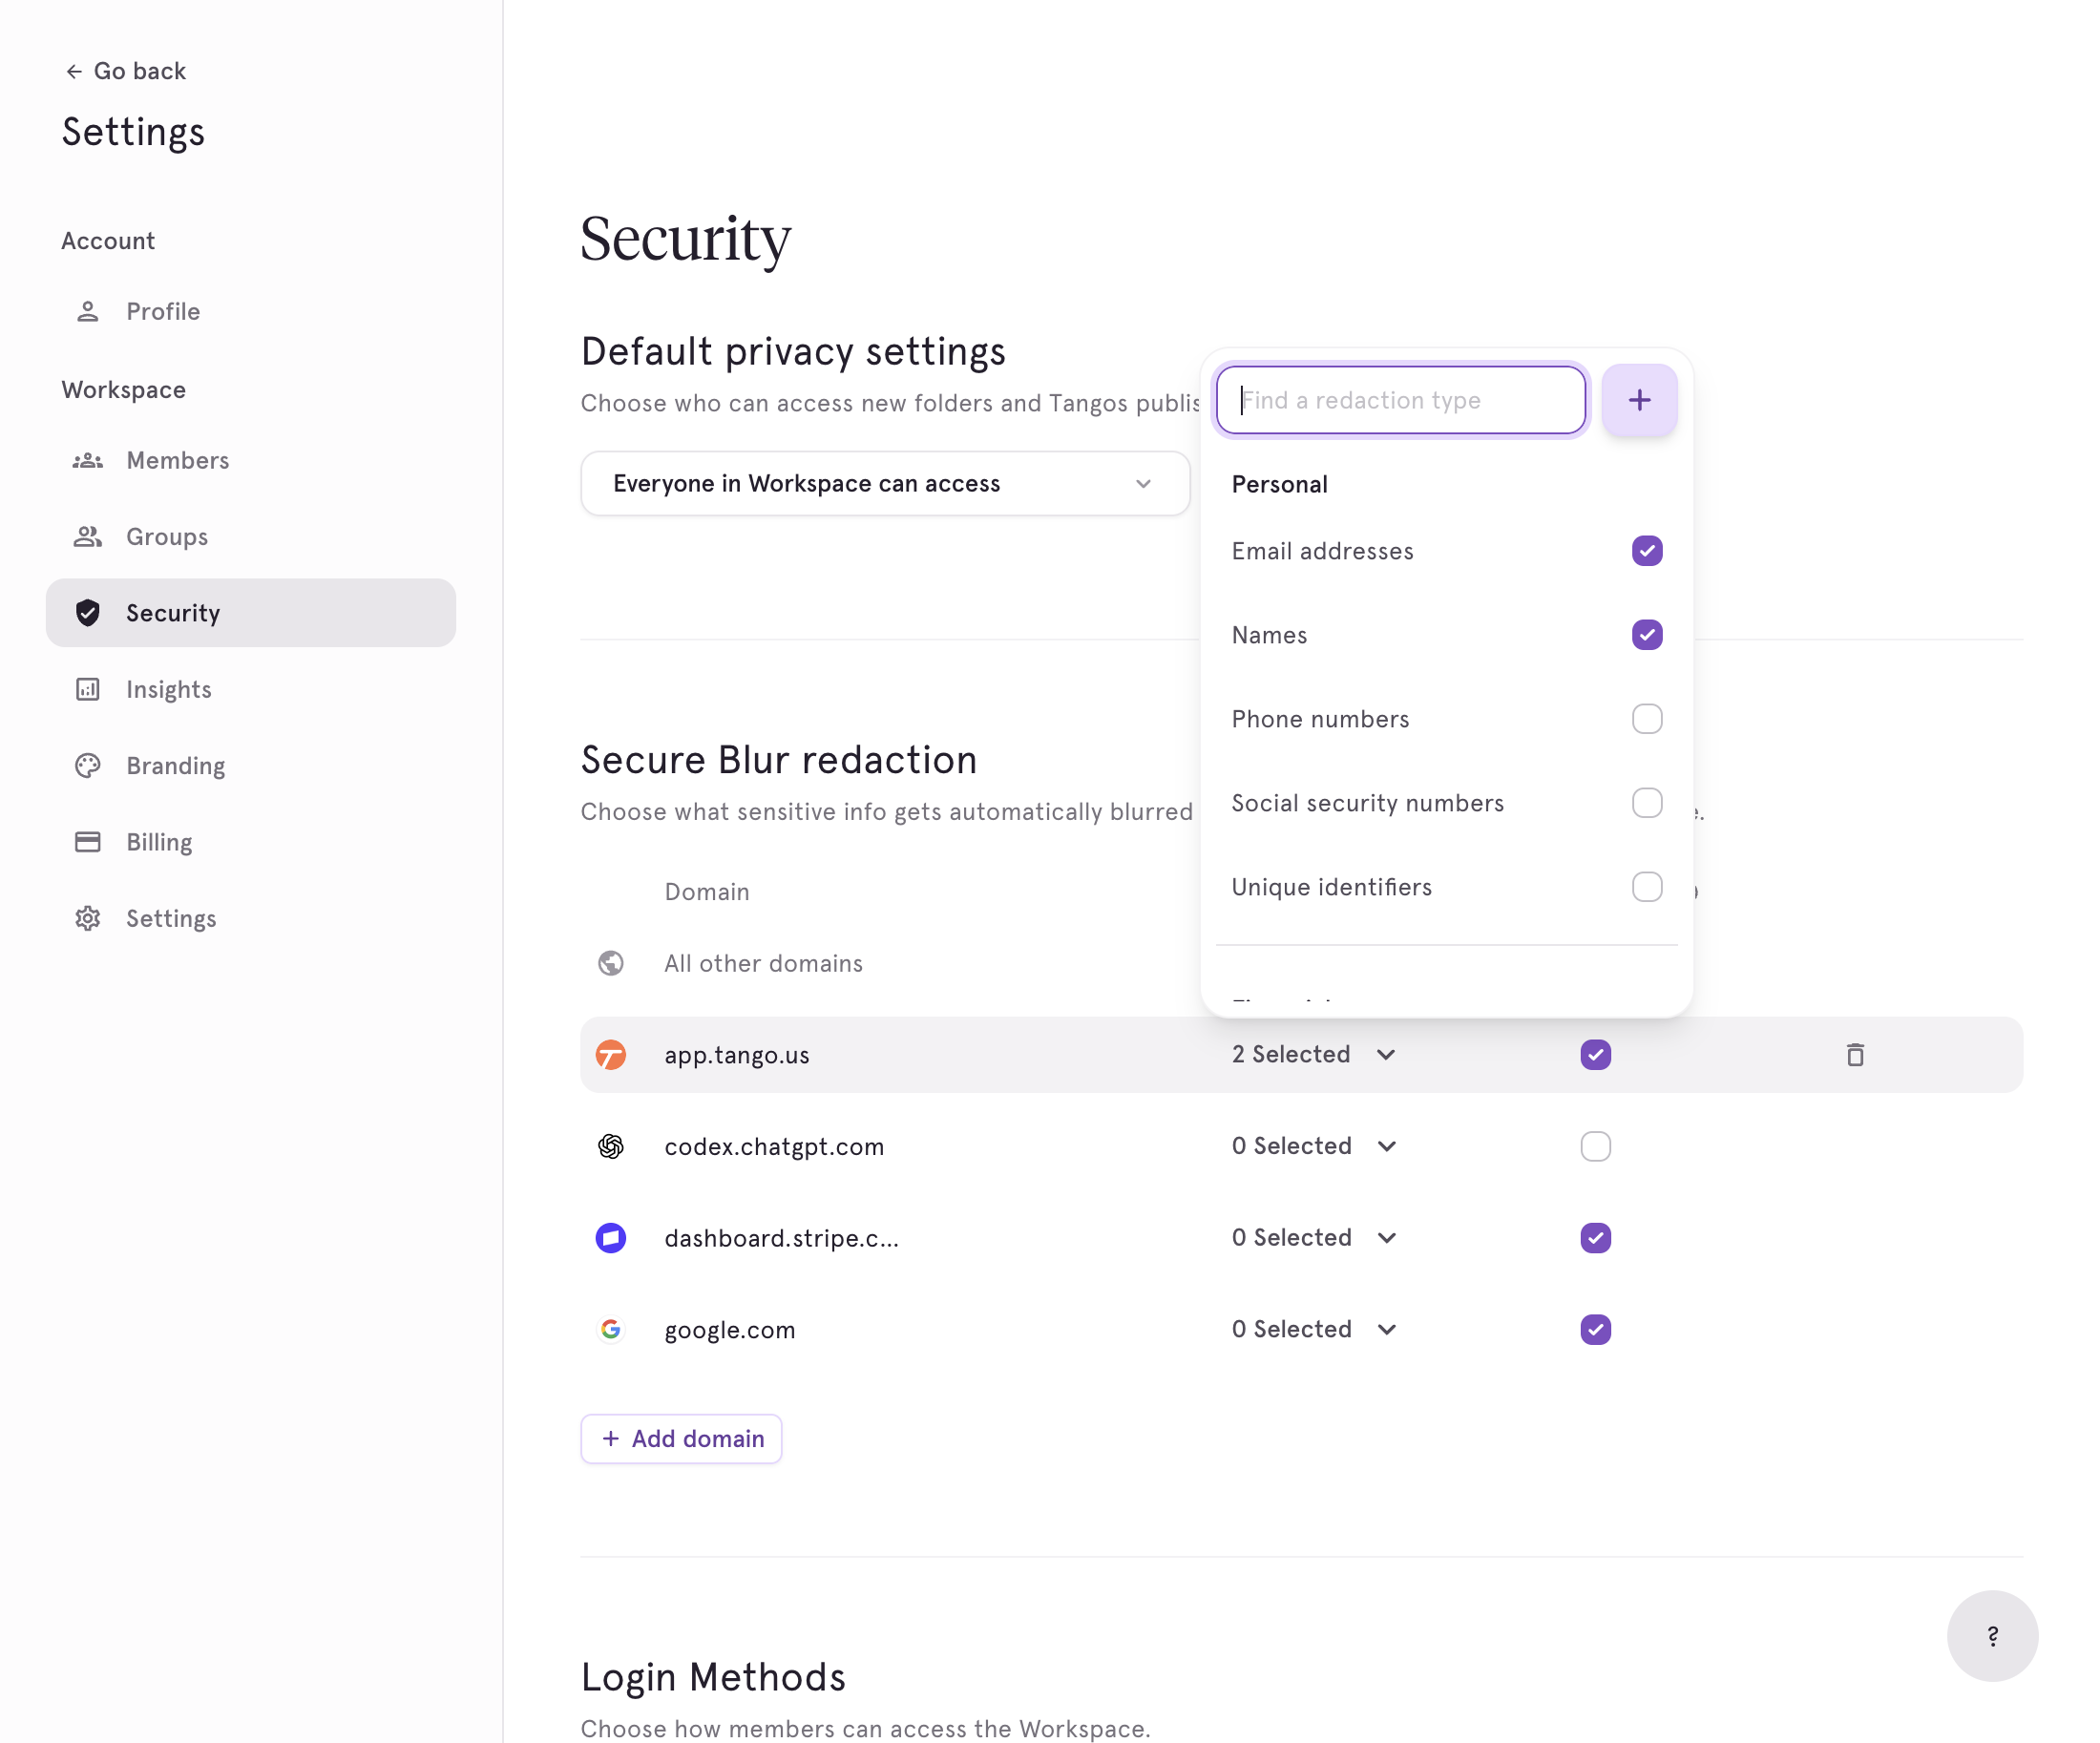This screenshot has height=1743, width=2100.
Task: Collapse the app.tango.us 2 Selected dropdown
Action: tap(1314, 1054)
